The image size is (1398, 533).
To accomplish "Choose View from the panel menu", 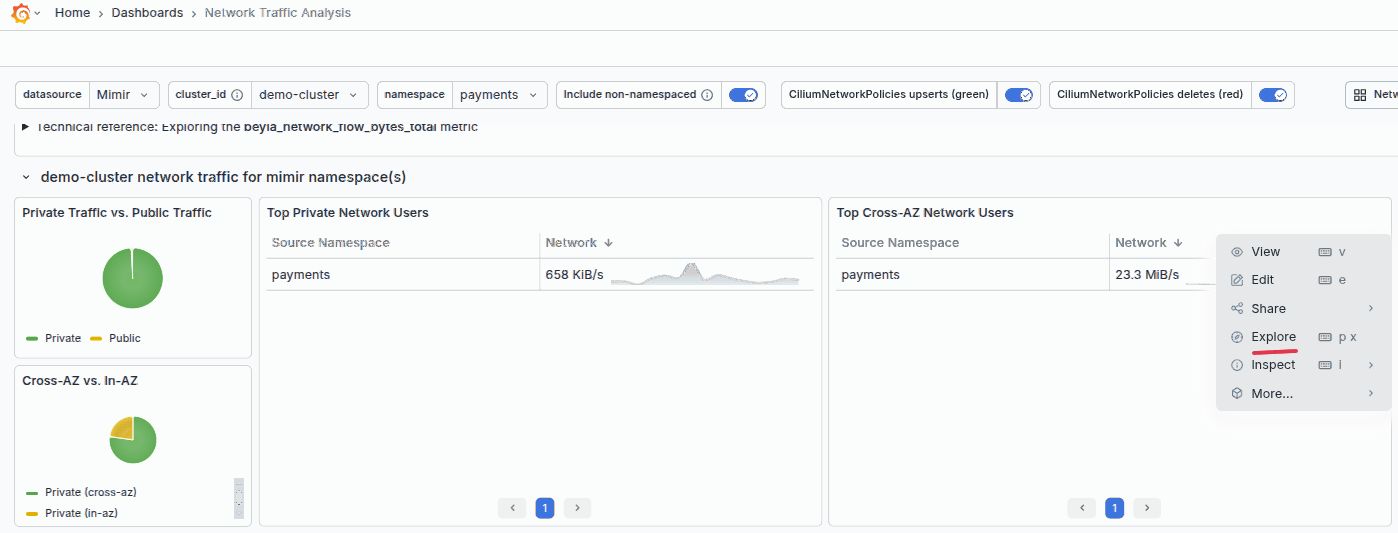I will click(1303, 252).
